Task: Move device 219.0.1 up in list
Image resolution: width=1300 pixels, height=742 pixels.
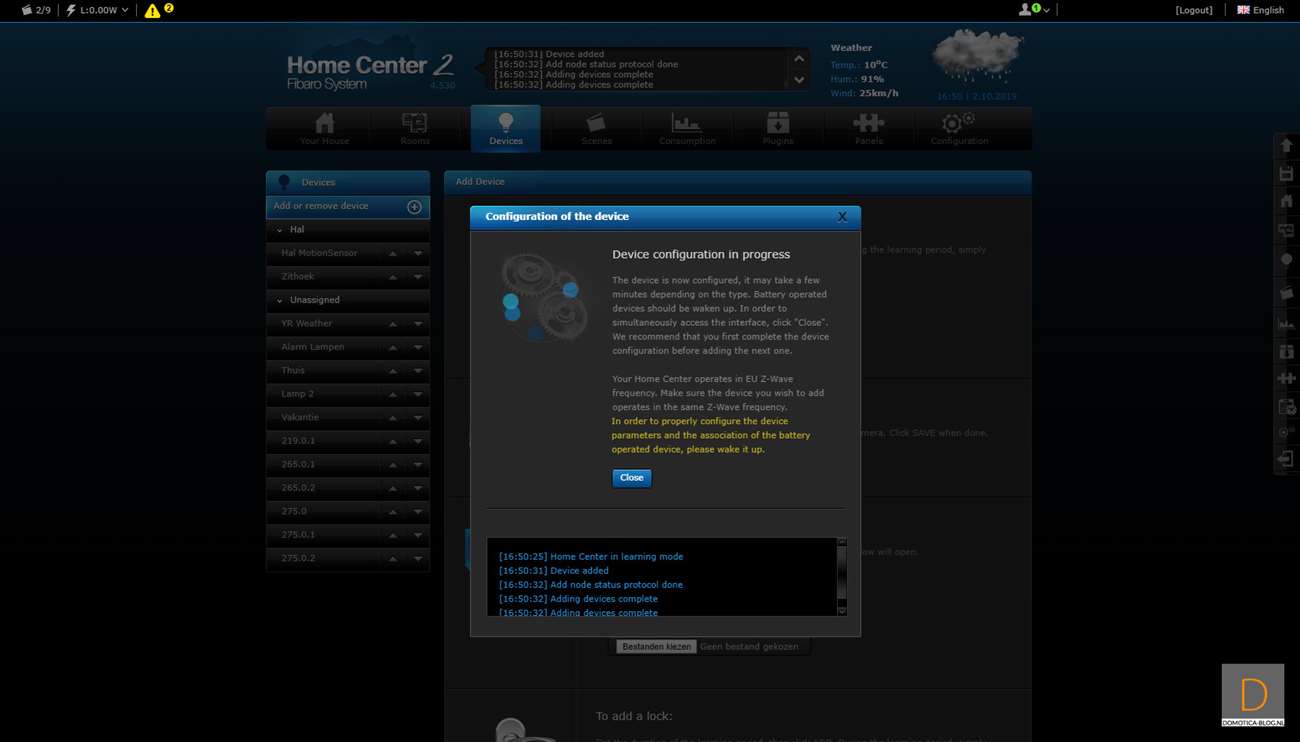Action: pos(393,441)
